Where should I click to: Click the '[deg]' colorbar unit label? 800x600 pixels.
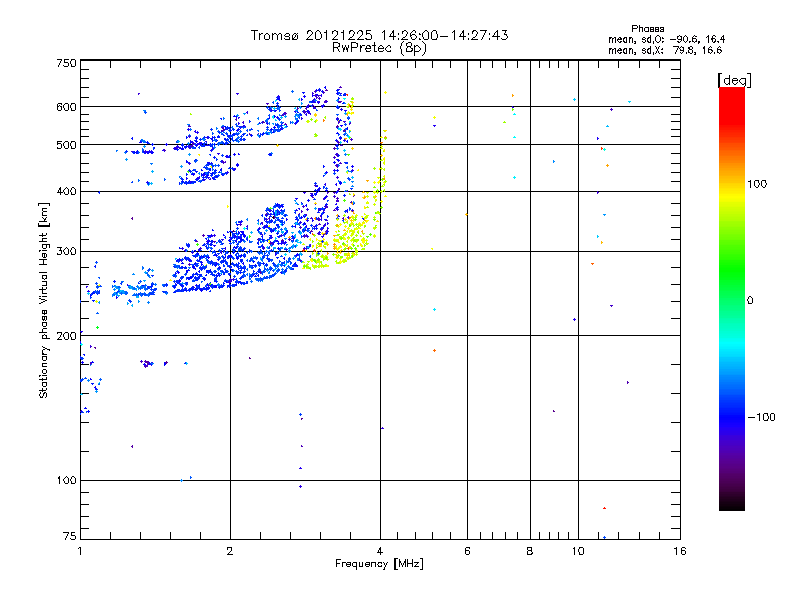coord(734,80)
